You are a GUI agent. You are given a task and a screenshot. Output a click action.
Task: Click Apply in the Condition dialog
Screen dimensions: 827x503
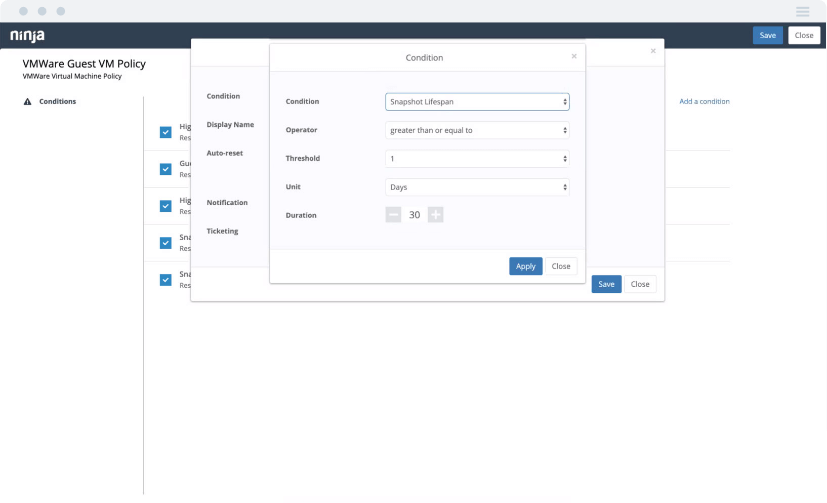click(525, 266)
